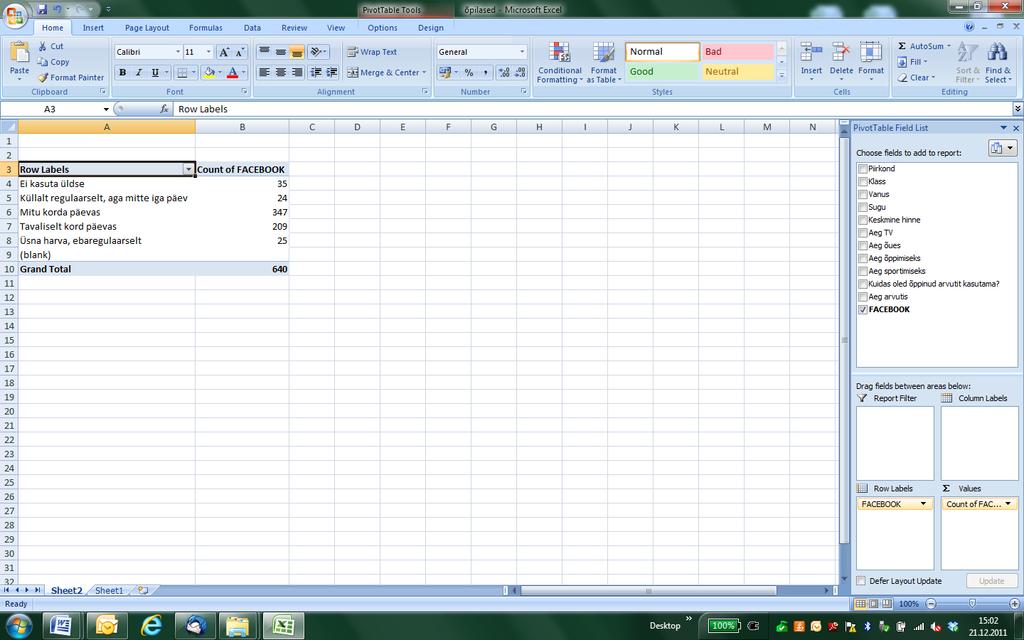Image resolution: width=1024 pixels, height=640 pixels.
Task: Apply the Good cell style
Action: coord(662,72)
